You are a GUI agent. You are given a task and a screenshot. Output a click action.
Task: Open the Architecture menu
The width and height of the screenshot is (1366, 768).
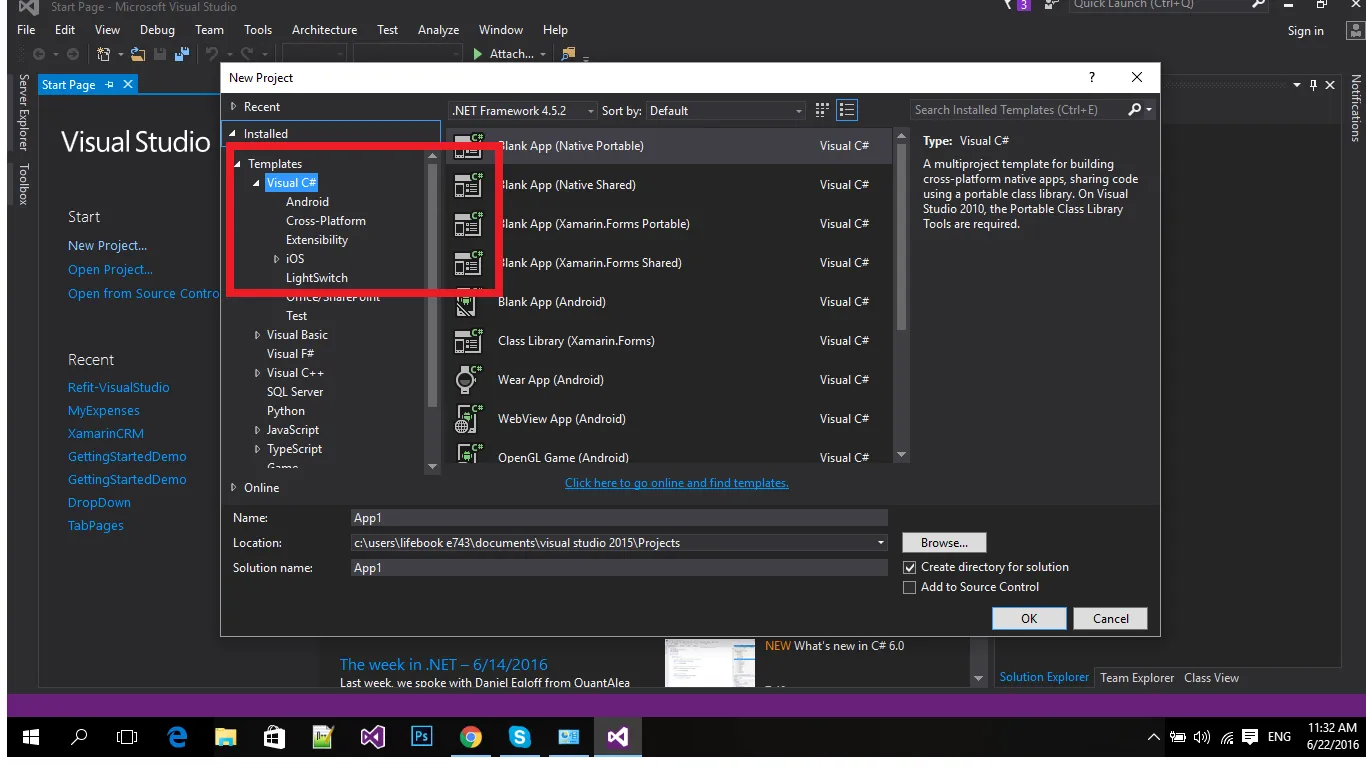tap(324, 30)
